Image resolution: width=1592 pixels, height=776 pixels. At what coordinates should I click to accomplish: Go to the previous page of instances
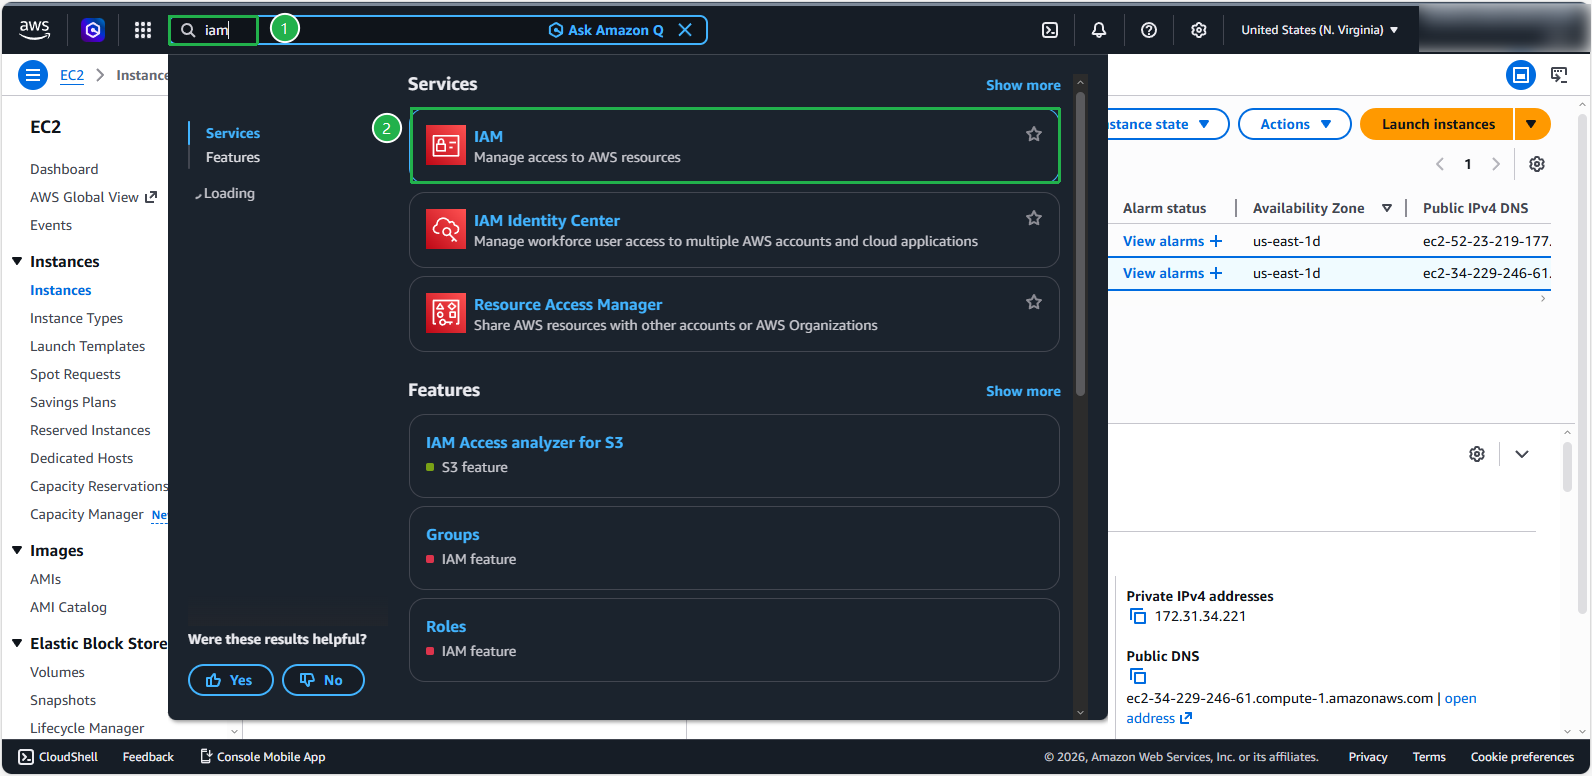click(1440, 164)
